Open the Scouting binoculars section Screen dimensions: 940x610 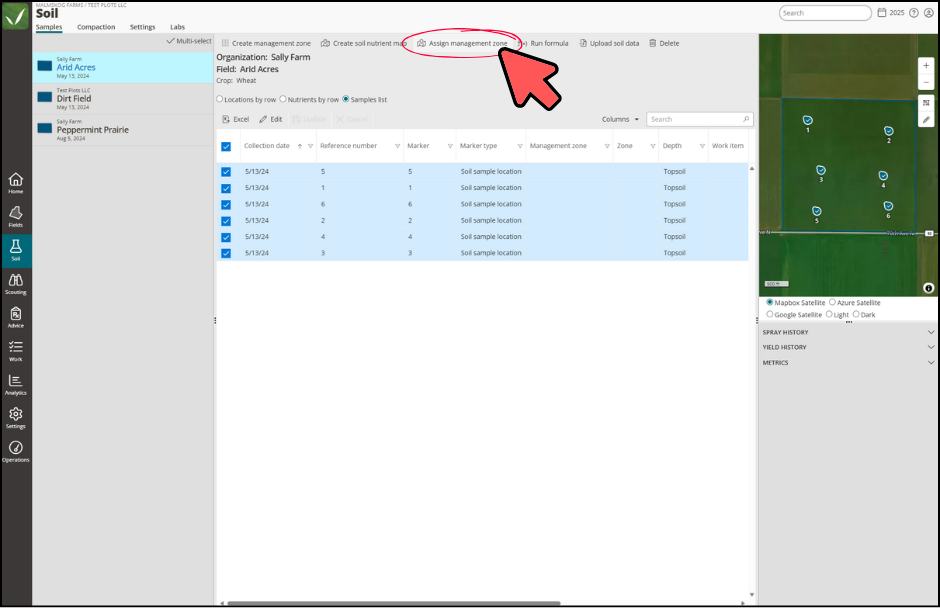pyautogui.click(x=16, y=283)
